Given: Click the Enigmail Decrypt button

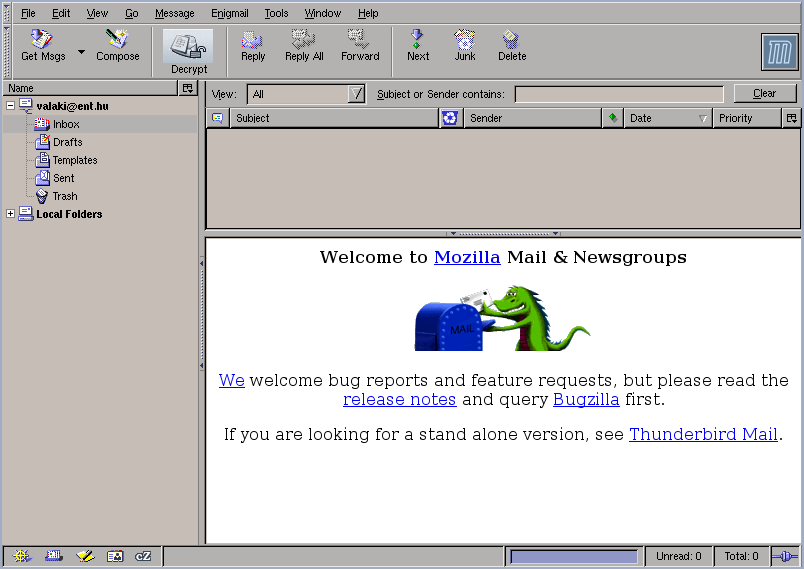Looking at the screenshot, I should pyautogui.click(x=189, y=52).
